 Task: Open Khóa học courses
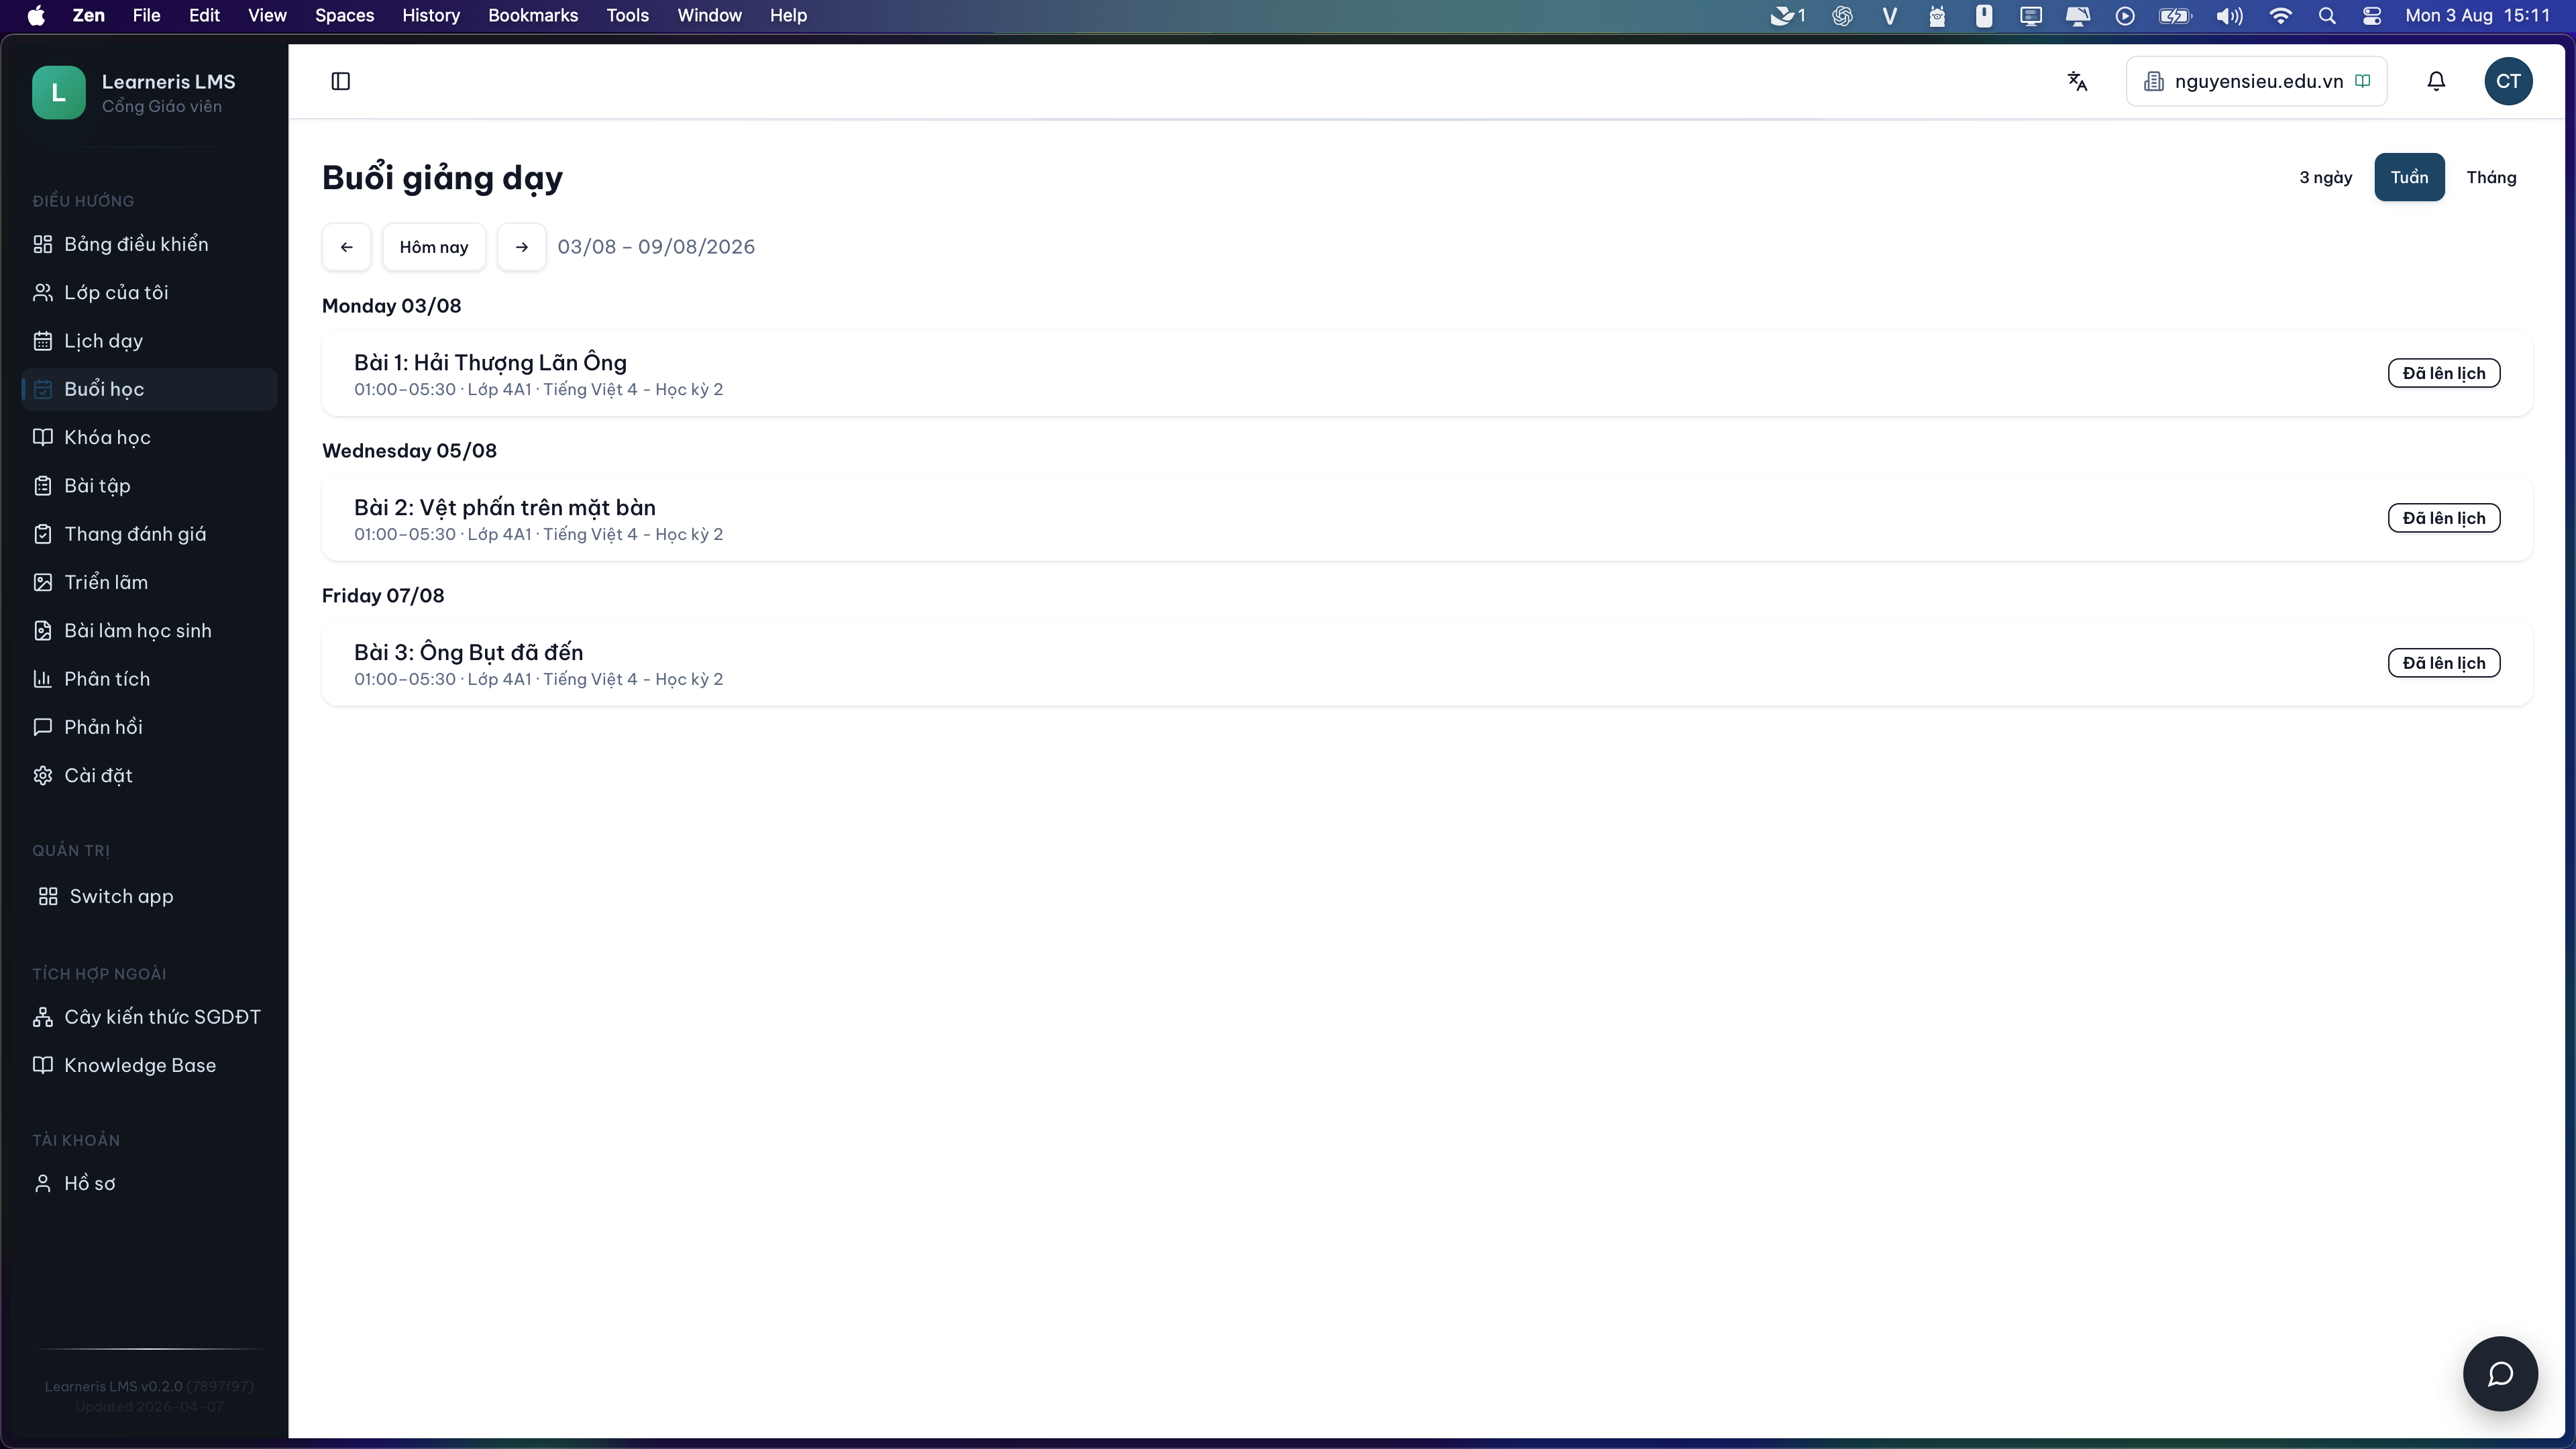coord(150,437)
